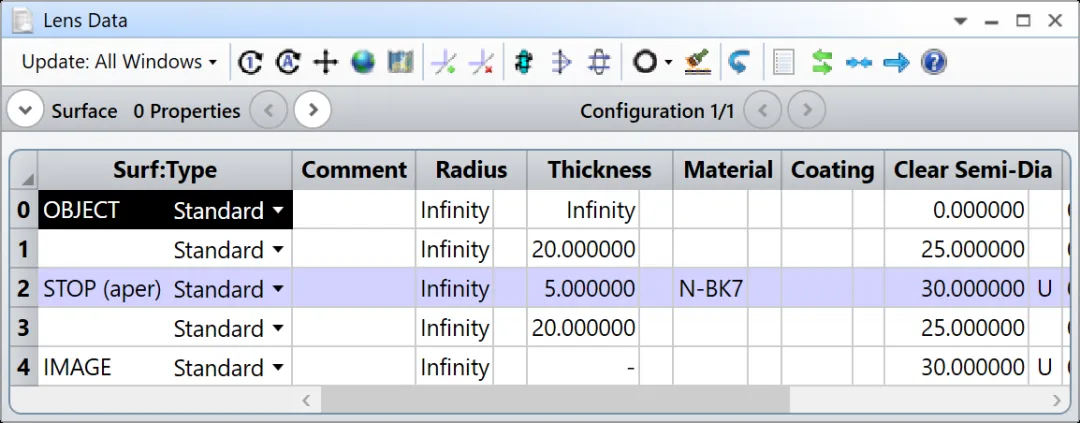Click the black crosshair icon in toolbar
The image size is (1080, 423).
pyautogui.click(x=325, y=62)
